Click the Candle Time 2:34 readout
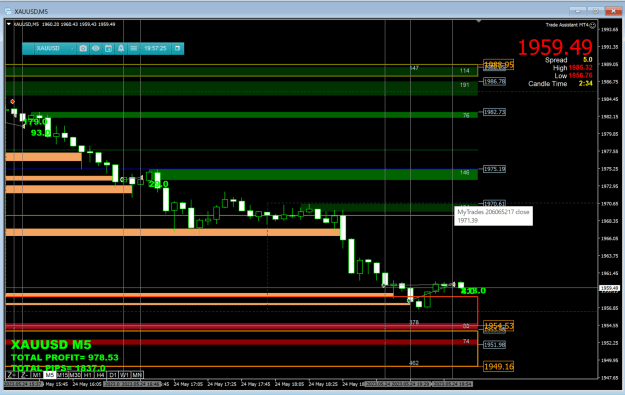The image size is (625, 395). (x=560, y=84)
